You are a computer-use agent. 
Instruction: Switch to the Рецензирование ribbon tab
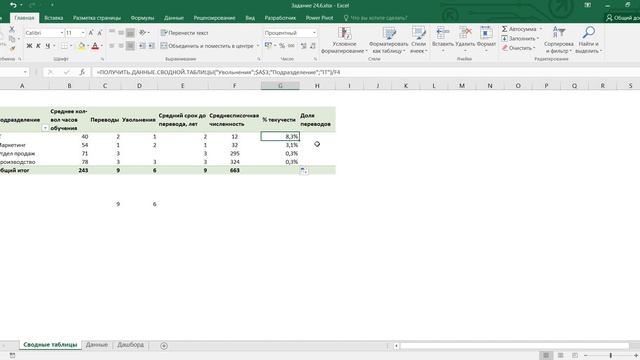point(214,18)
